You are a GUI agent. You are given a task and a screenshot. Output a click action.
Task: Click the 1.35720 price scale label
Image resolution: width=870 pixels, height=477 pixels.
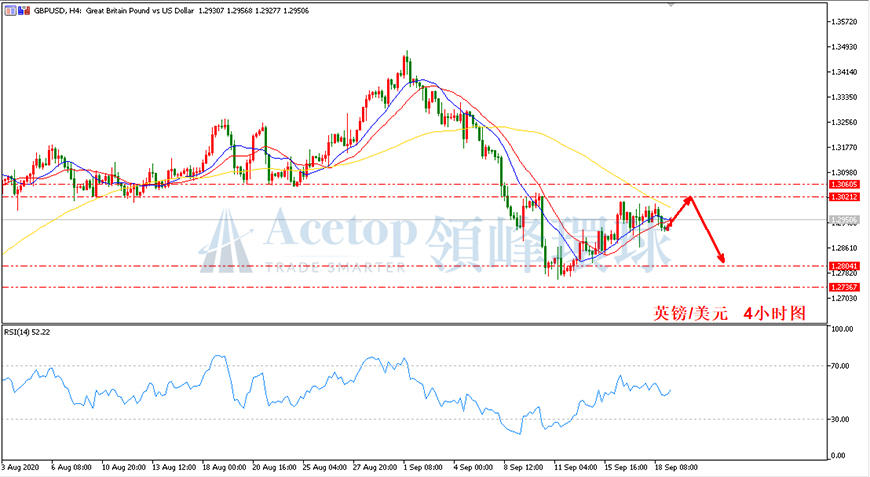click(842, 22)
